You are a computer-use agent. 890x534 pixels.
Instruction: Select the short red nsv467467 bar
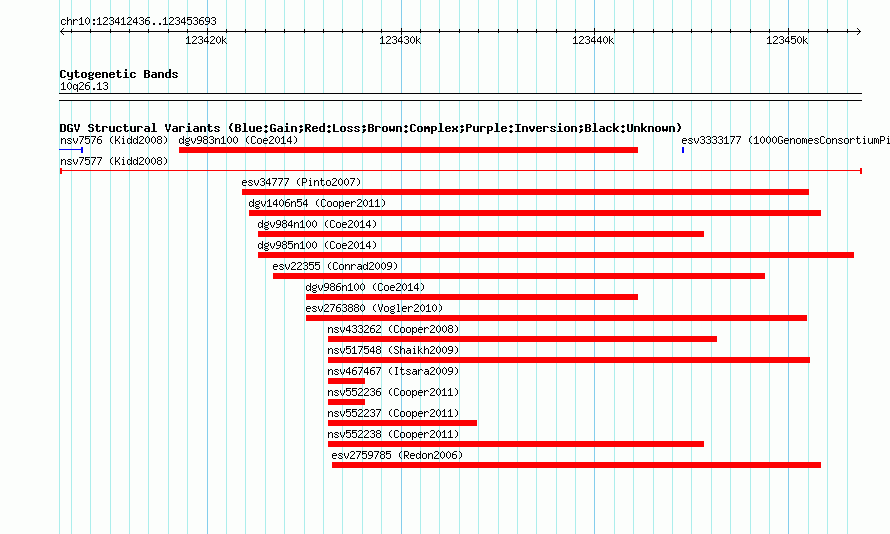346,381
